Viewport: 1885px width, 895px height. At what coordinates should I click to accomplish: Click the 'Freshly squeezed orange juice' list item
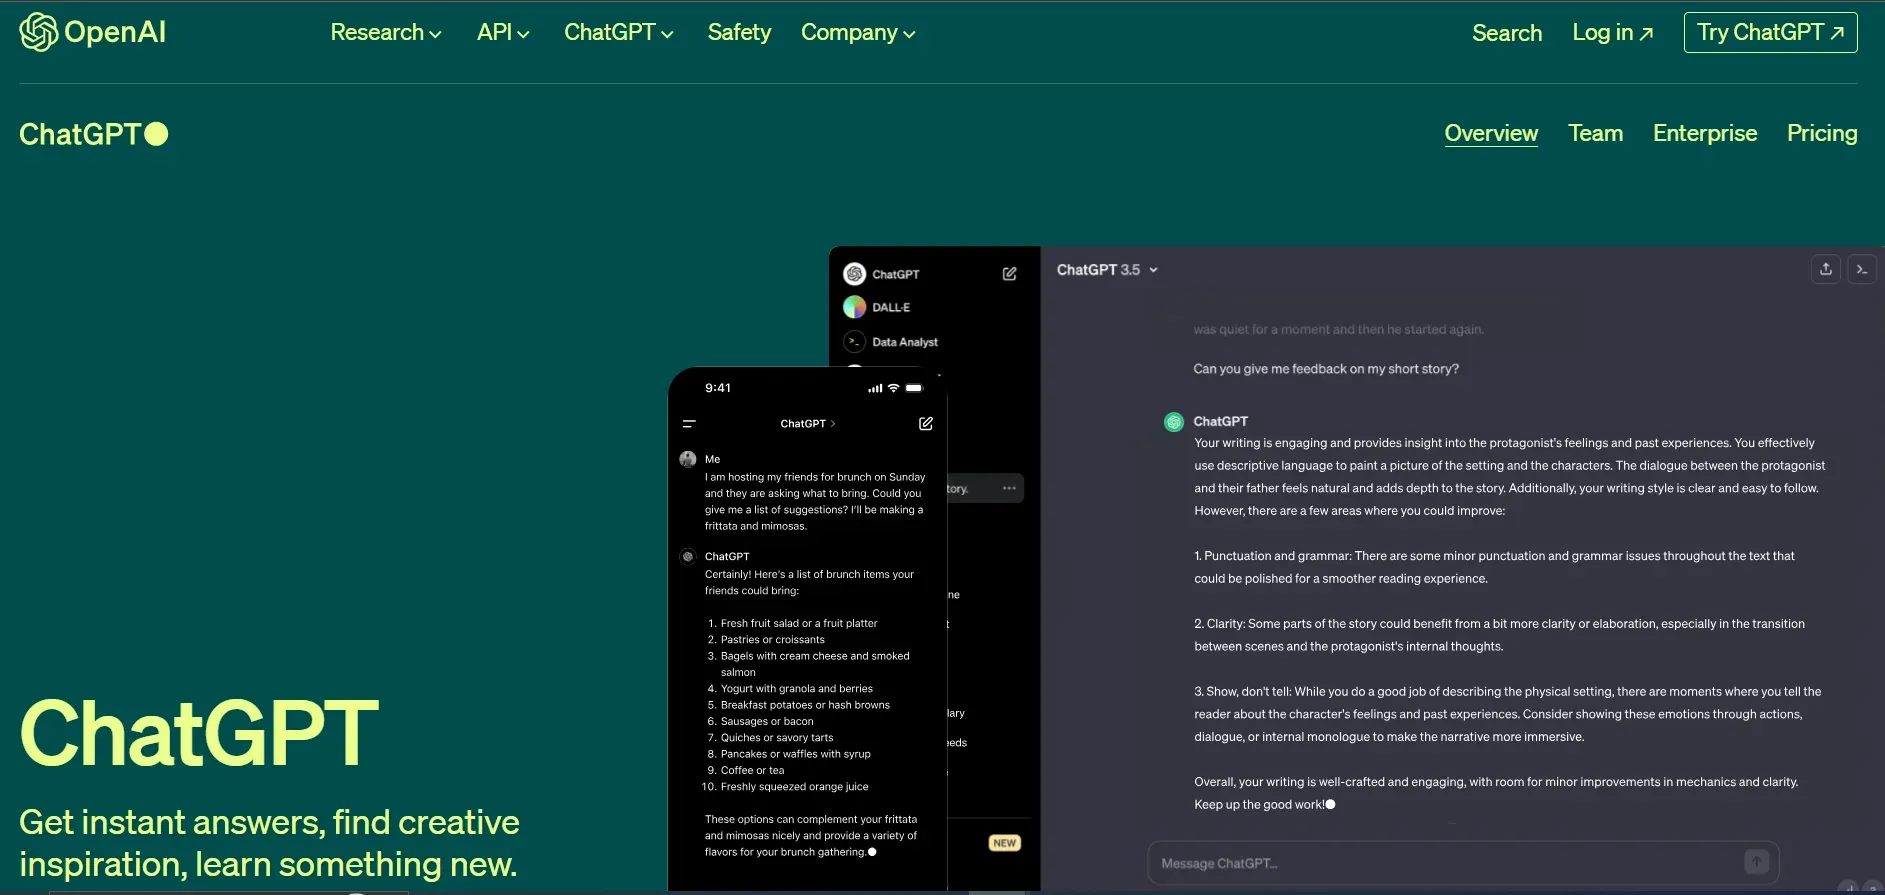pos(795,787)
